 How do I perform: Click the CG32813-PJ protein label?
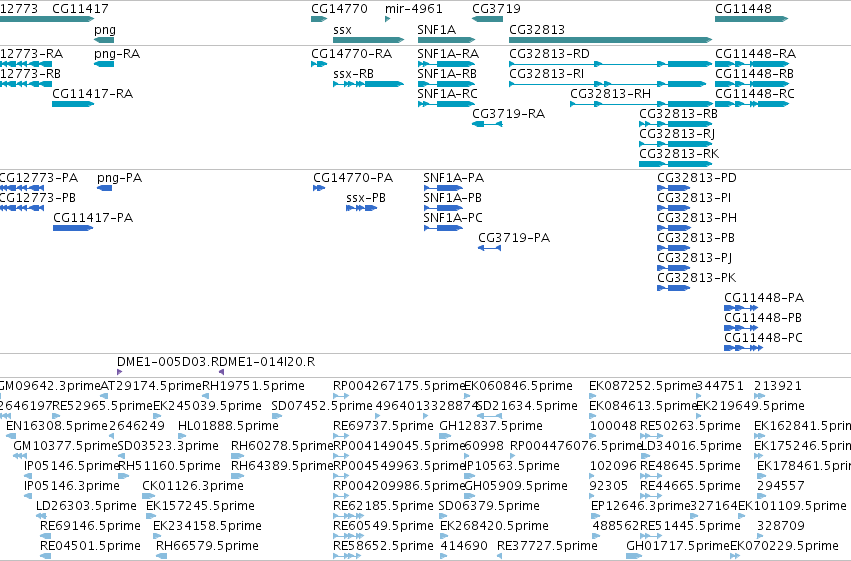pyautogui.click(x=695, y=258)
